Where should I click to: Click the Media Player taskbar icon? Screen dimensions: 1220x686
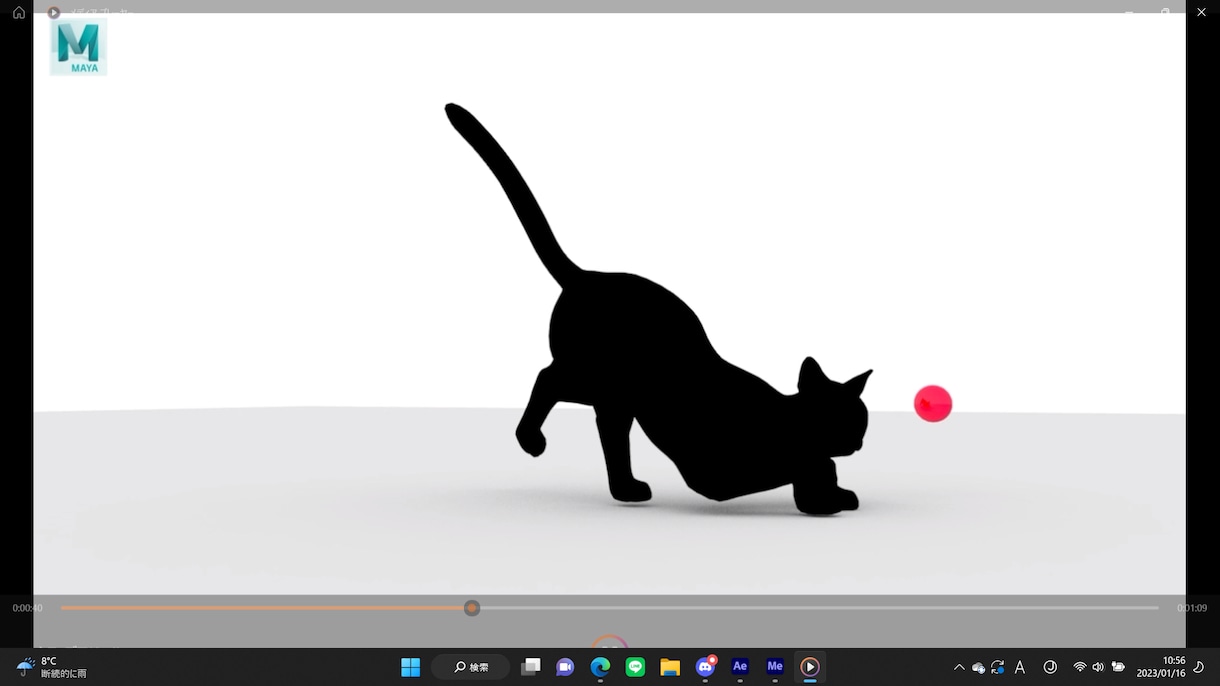[810, 667]
